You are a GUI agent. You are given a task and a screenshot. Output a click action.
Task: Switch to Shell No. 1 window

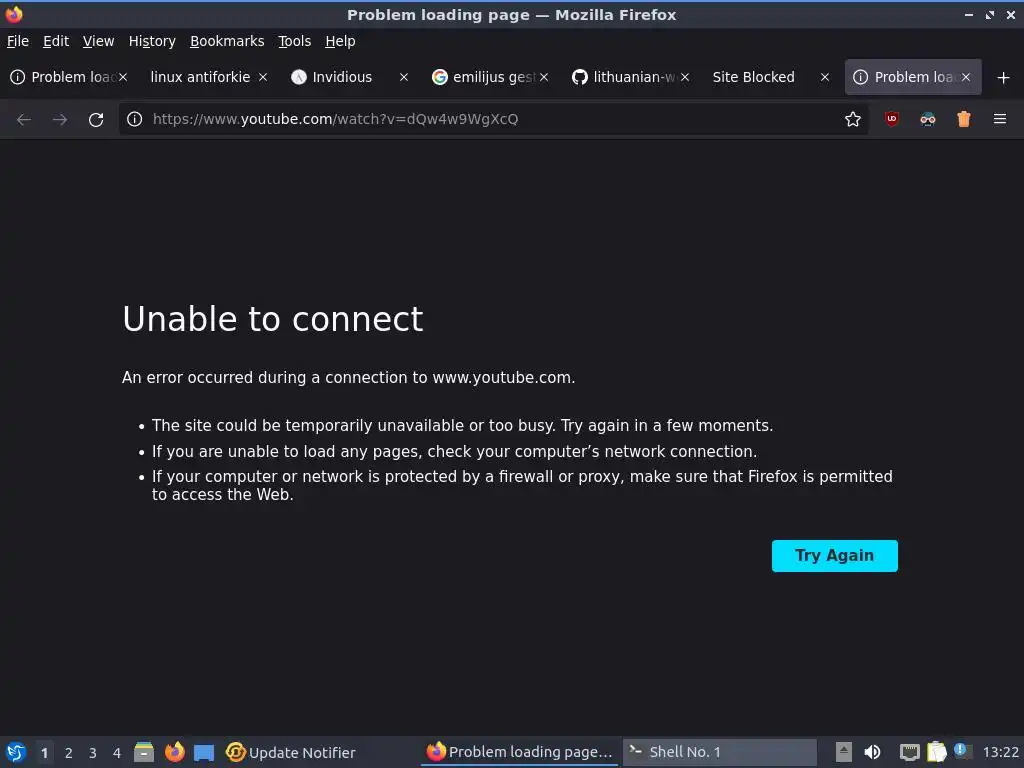tap(720, 752)
